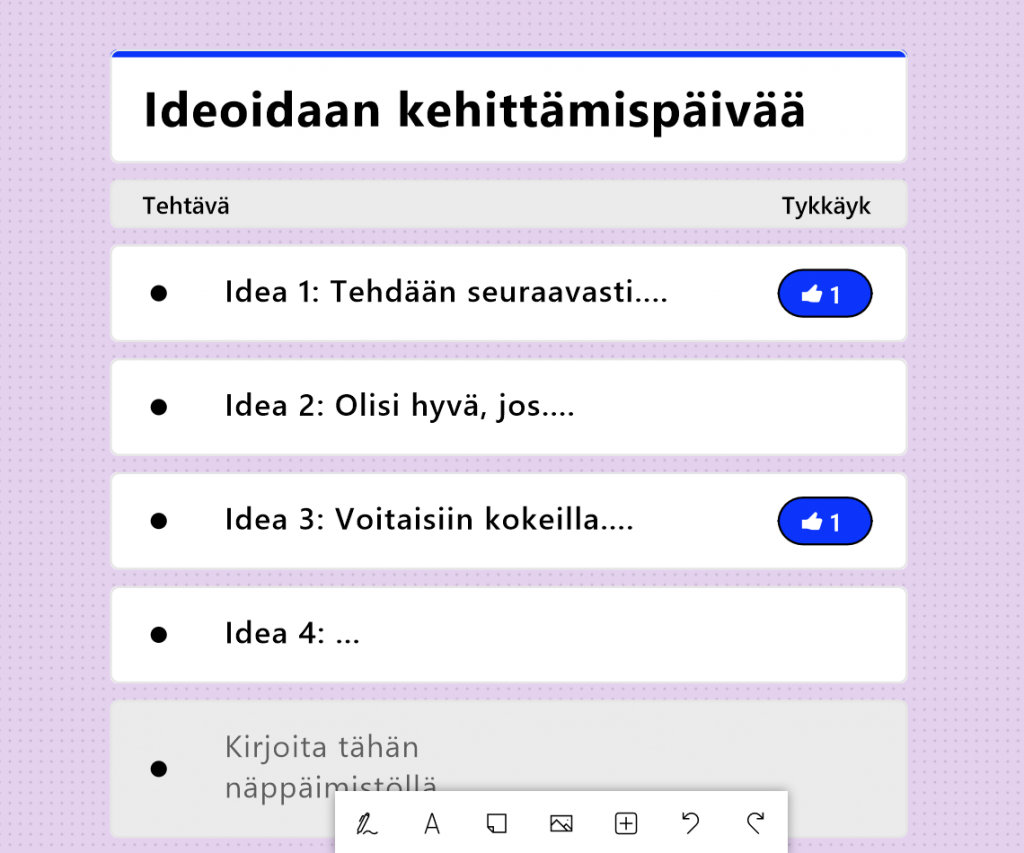Select the inking pen tool
The height and width of the screenshot is (853, 1024).
367,824
